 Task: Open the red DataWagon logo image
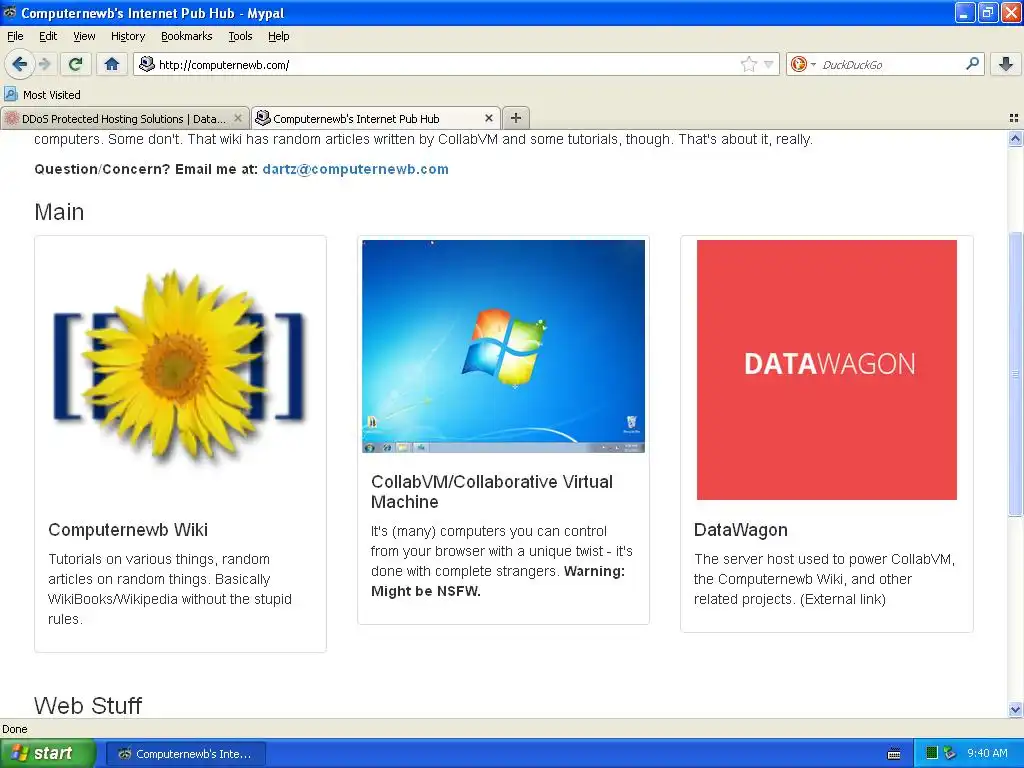tap(827, 370)
